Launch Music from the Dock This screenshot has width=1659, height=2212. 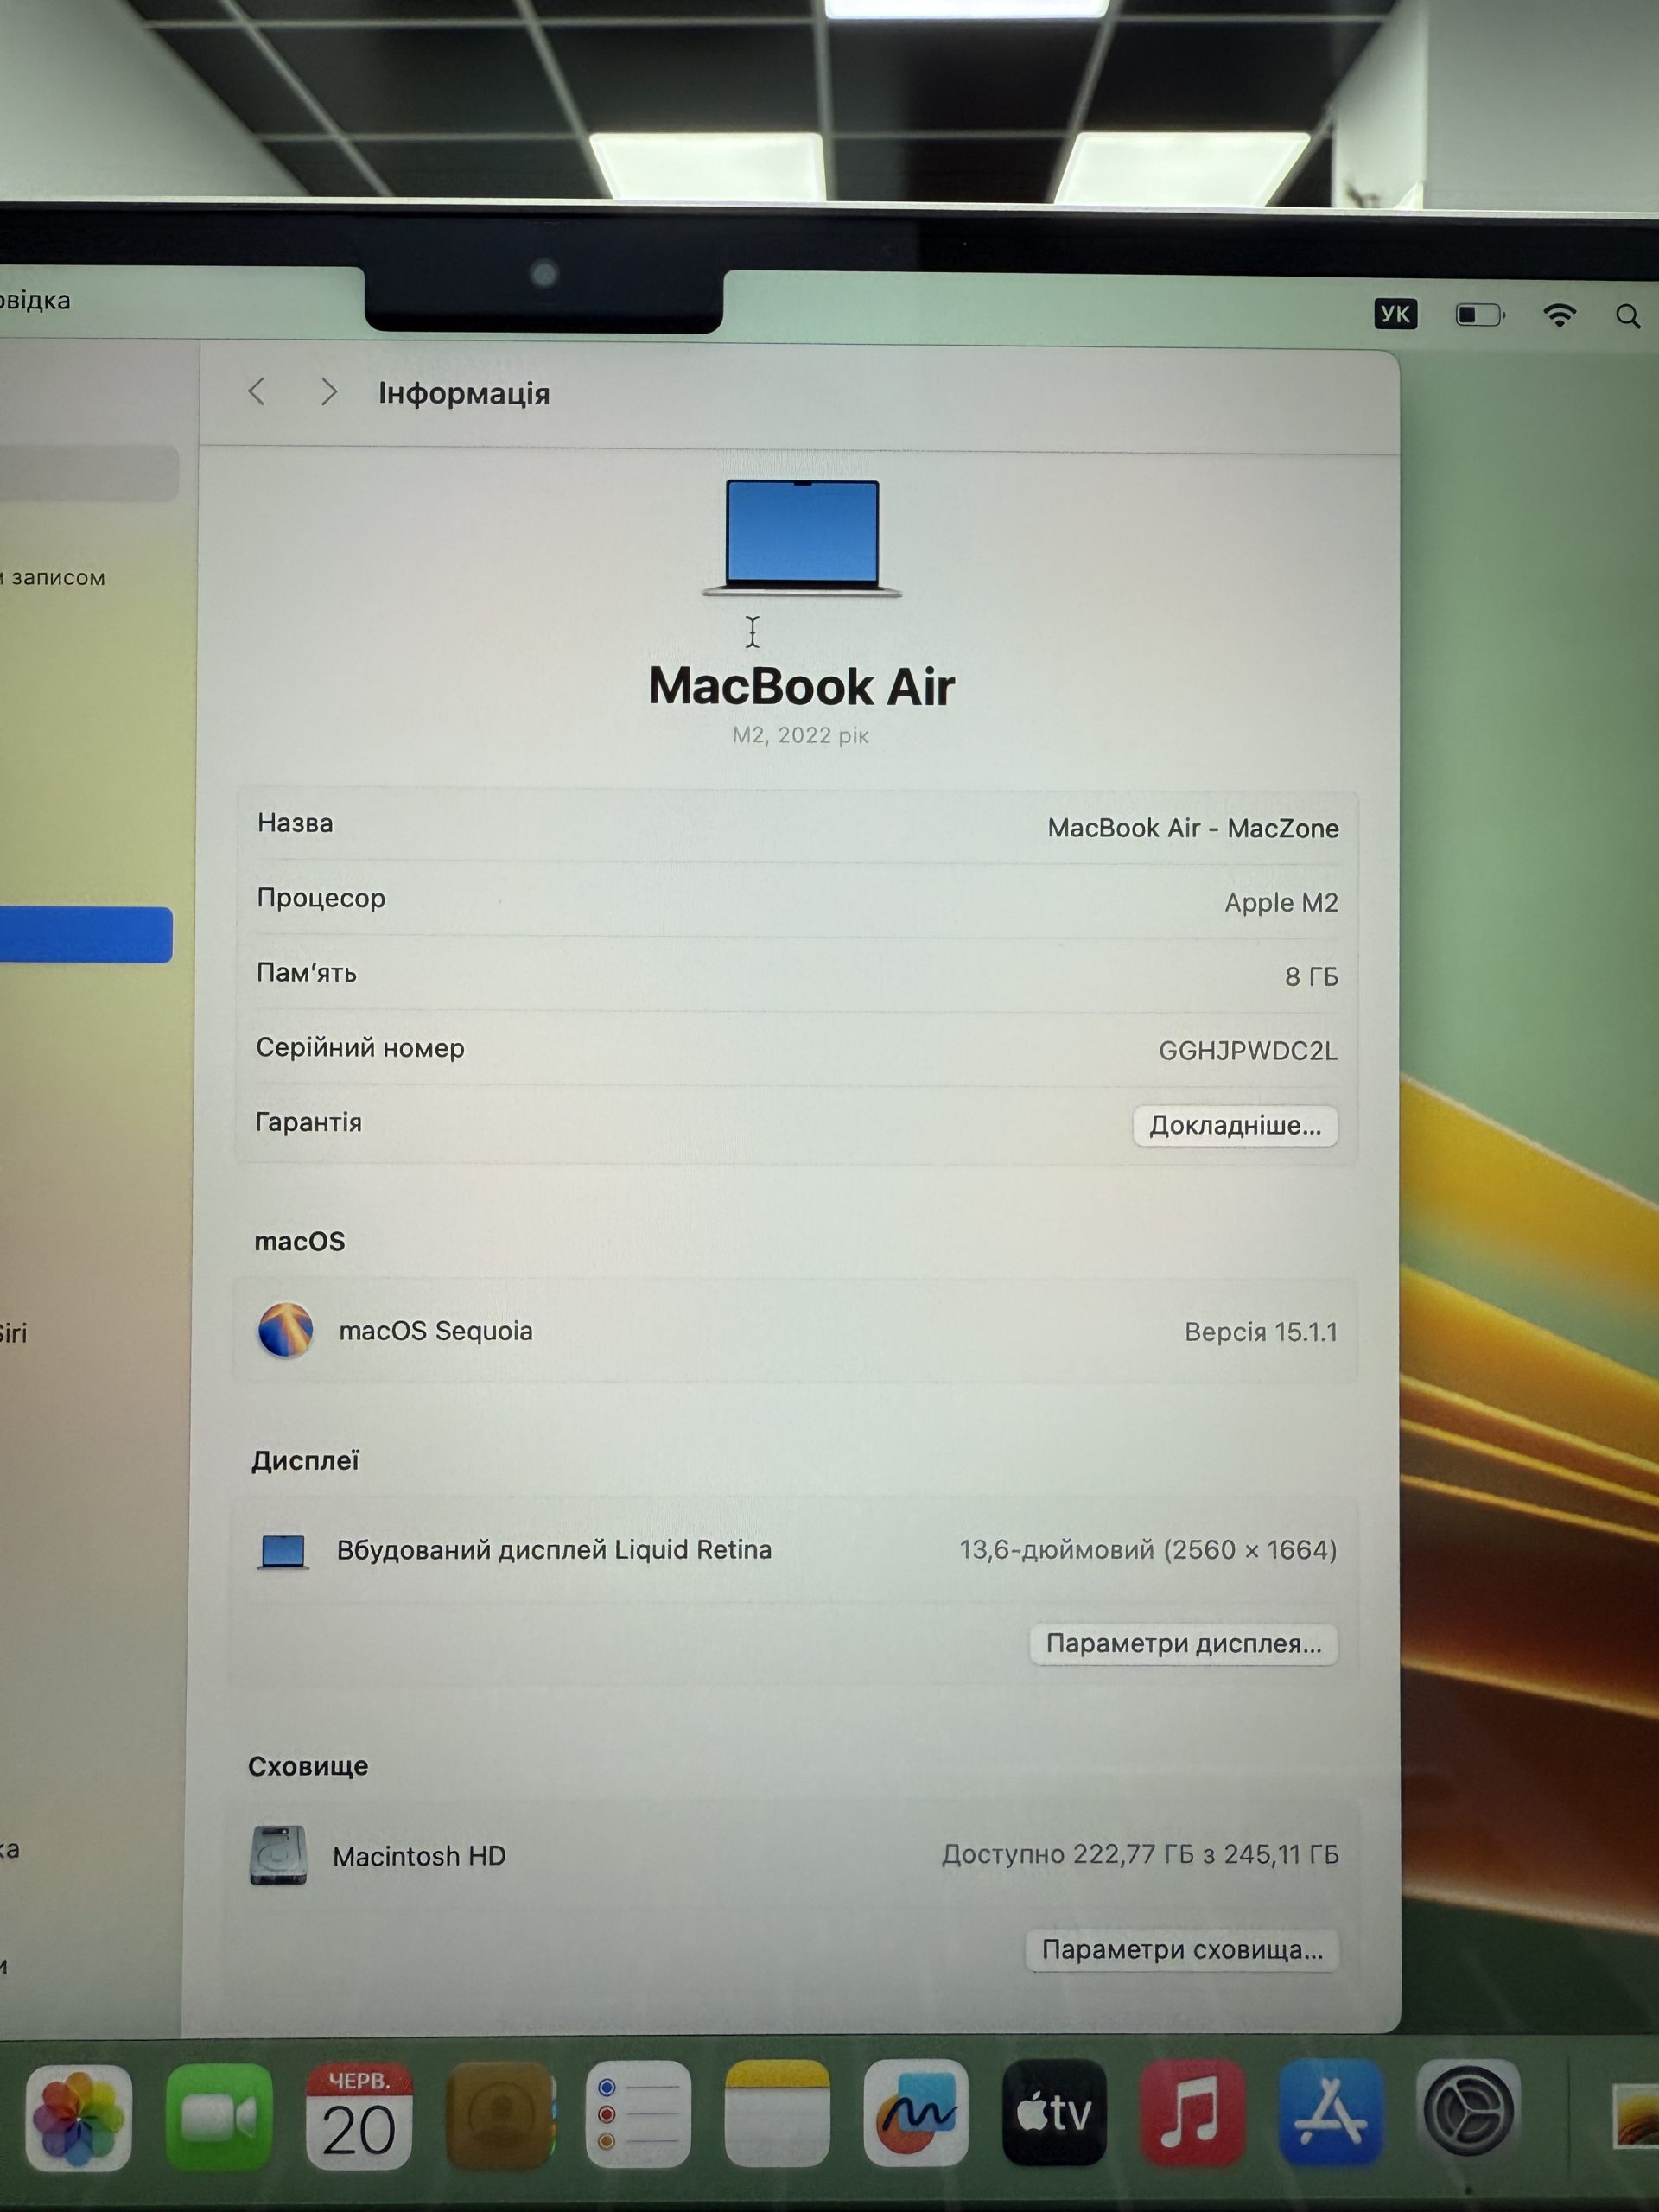pos(1192,2111)
